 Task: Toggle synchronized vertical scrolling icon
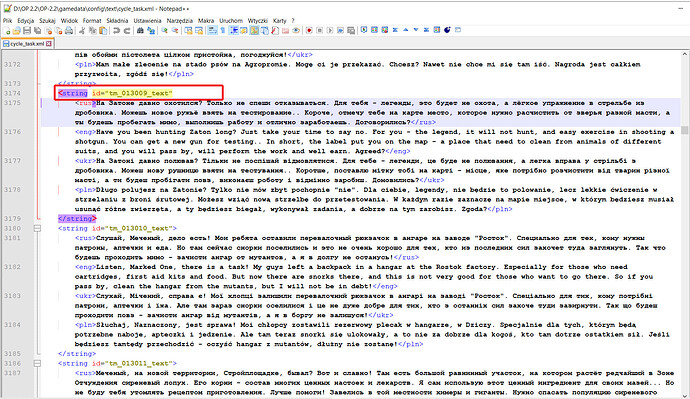[x=188, y=30]
